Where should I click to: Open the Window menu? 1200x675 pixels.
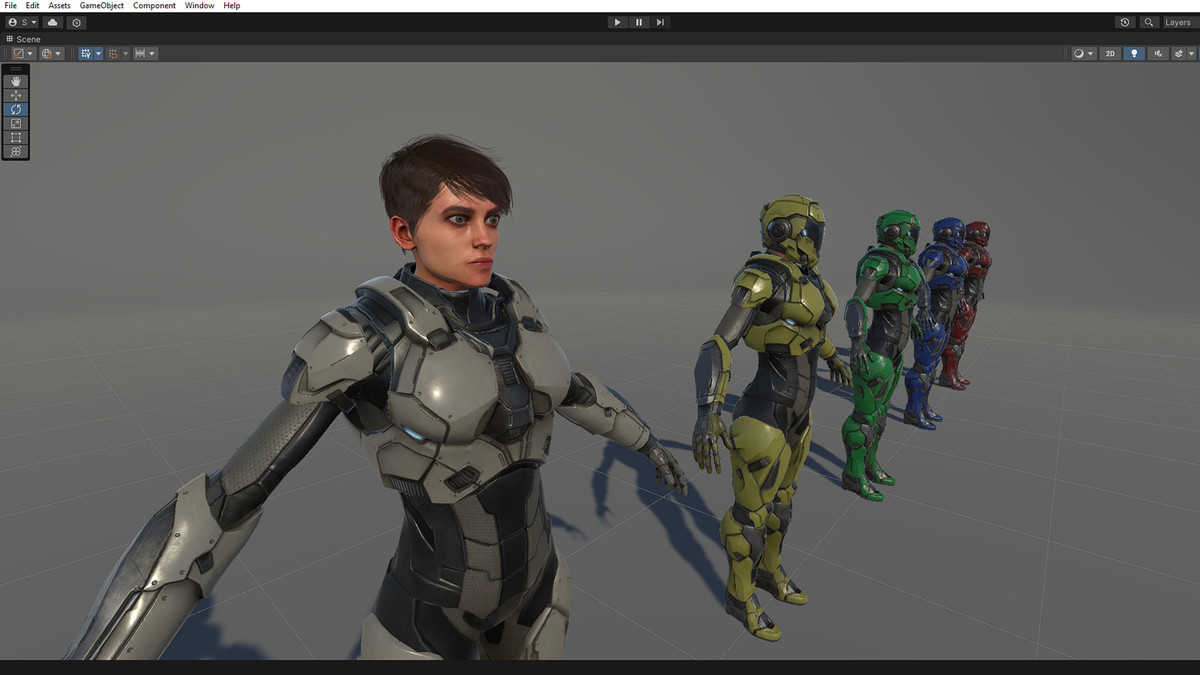200,6
